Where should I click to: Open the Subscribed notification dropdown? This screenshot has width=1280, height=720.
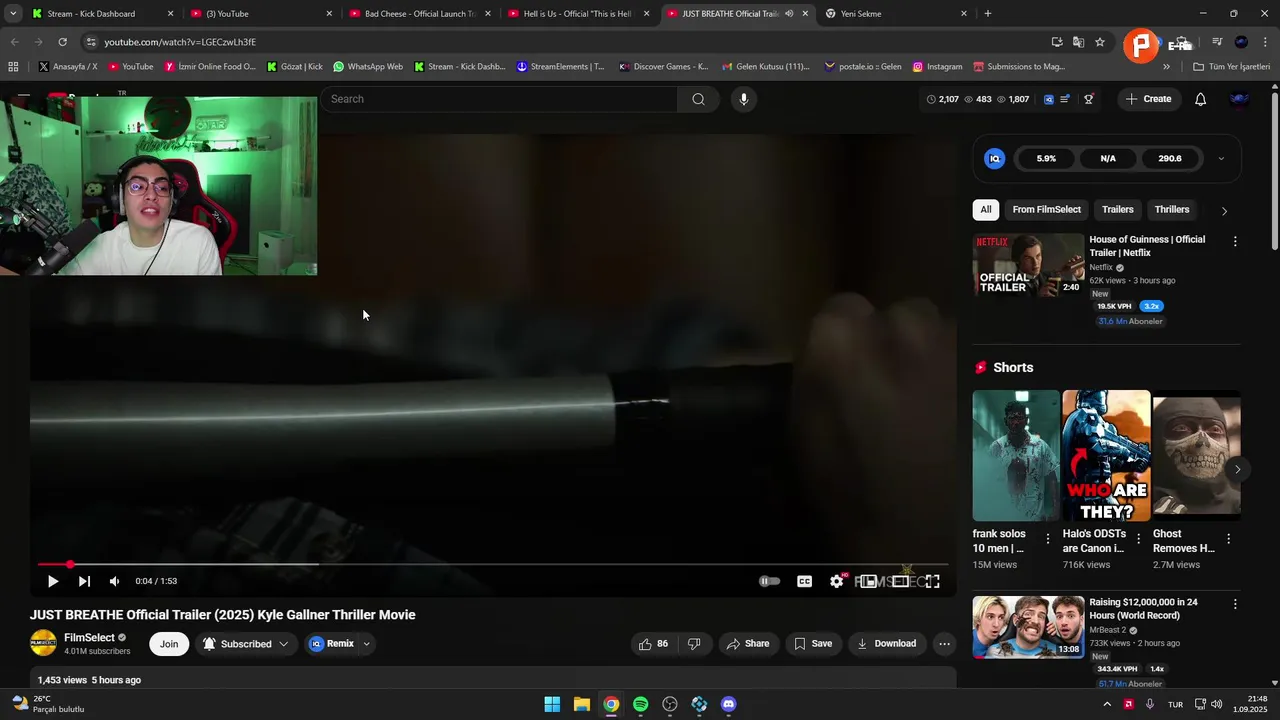pyautogui.click(x=246, y=644)
